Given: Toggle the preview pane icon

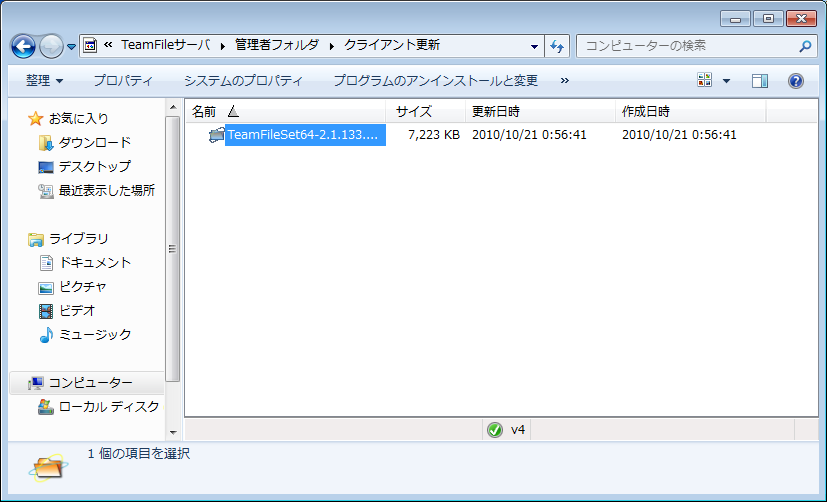Looking at the screenshot, I should pyautogui.click(x=760, y=81).
